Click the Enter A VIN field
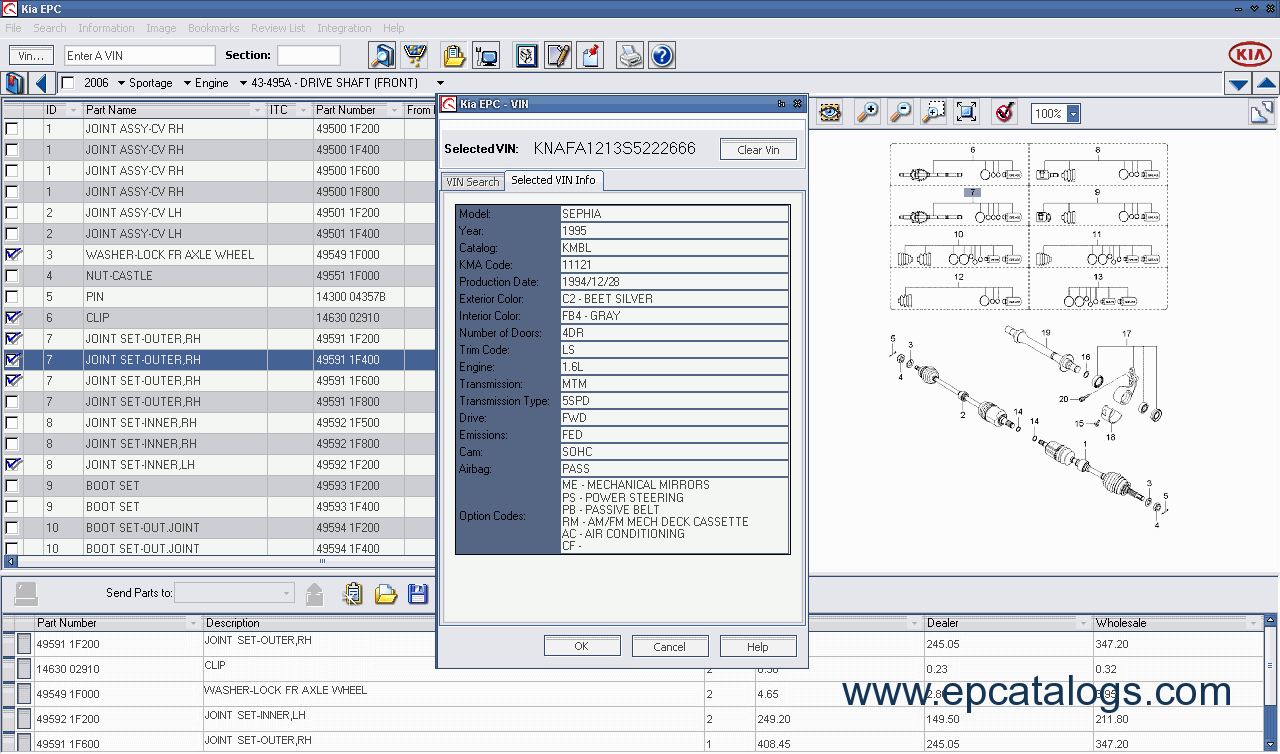The height and width of the screenshot is (754, 1280). pyautogui.click(x=140, y=56)
